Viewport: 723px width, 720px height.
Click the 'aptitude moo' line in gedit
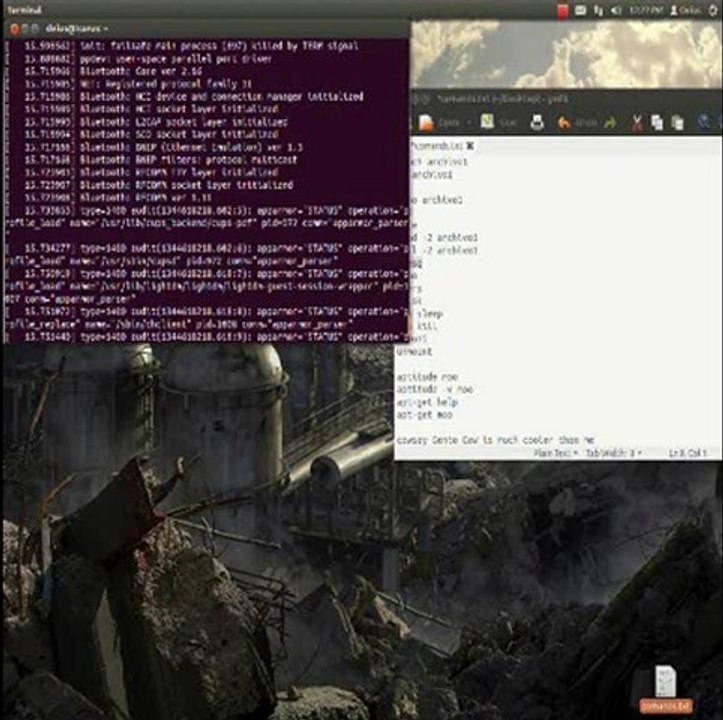(x=427, y=377)
